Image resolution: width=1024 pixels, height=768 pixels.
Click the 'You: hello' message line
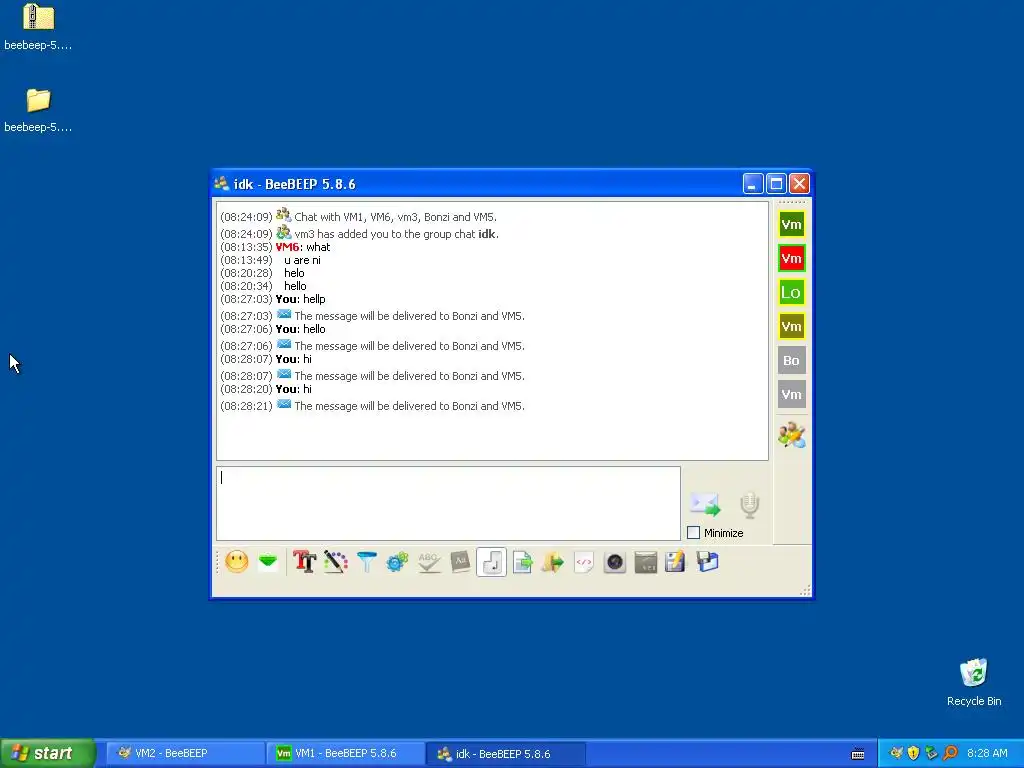pos(300,329)
